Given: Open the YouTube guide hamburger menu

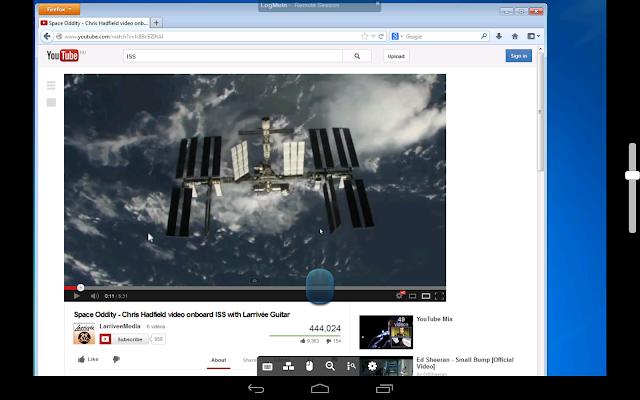Looking at the screenshot, I should coord(51,85).
